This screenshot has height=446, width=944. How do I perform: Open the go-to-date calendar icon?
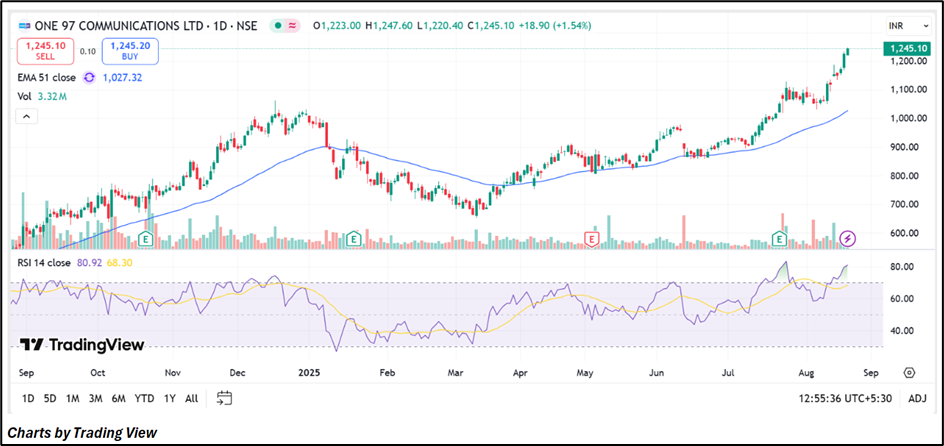click(224, 398)
